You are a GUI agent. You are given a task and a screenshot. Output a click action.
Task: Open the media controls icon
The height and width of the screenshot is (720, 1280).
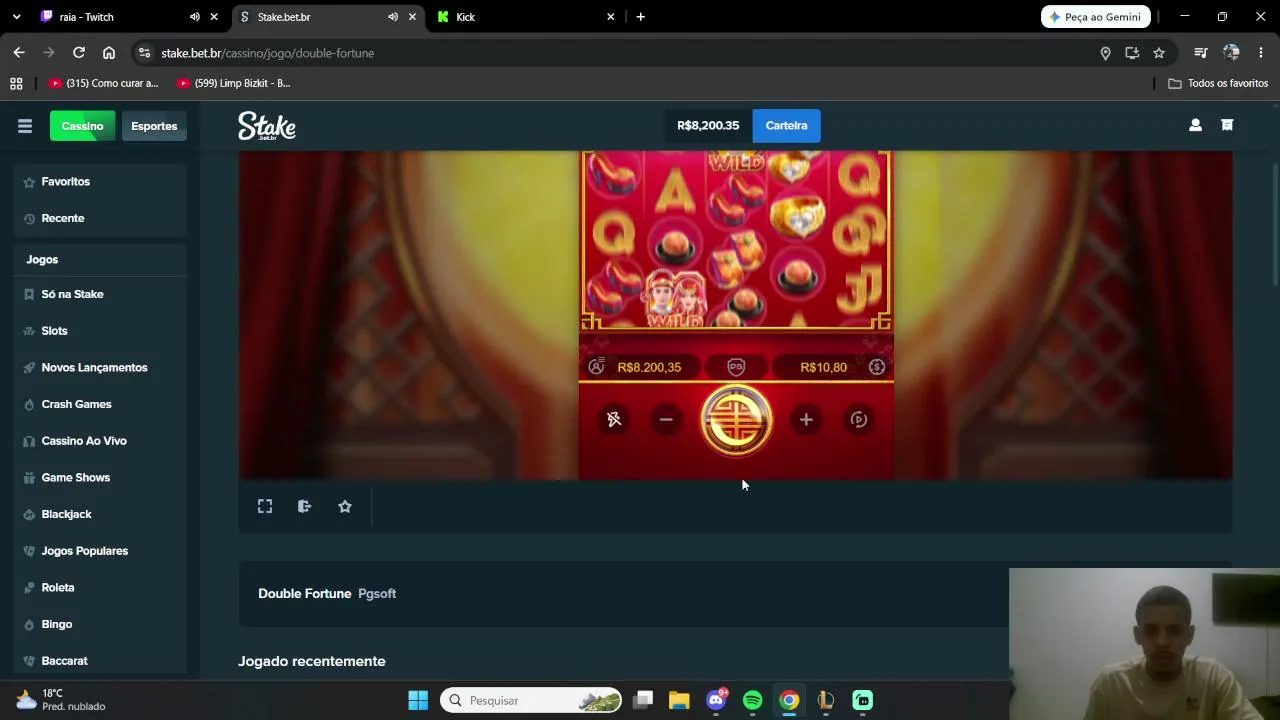(x=1201, y=53)
